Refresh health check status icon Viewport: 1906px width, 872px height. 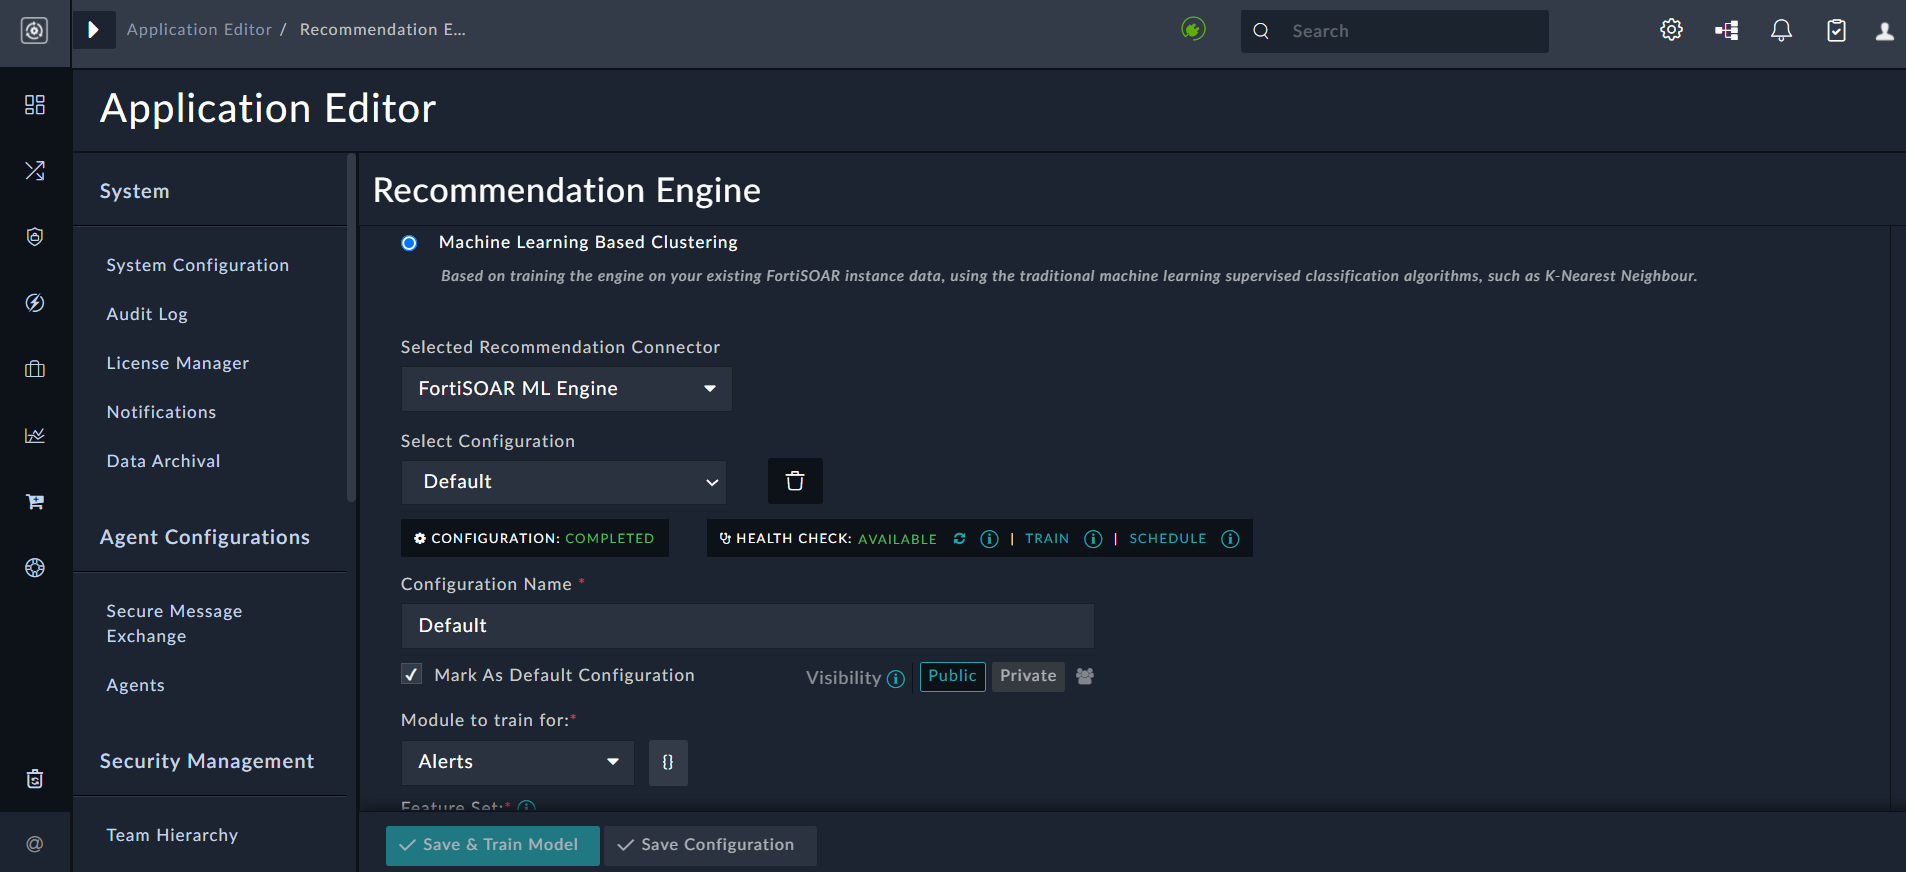[x=959, y=538]
